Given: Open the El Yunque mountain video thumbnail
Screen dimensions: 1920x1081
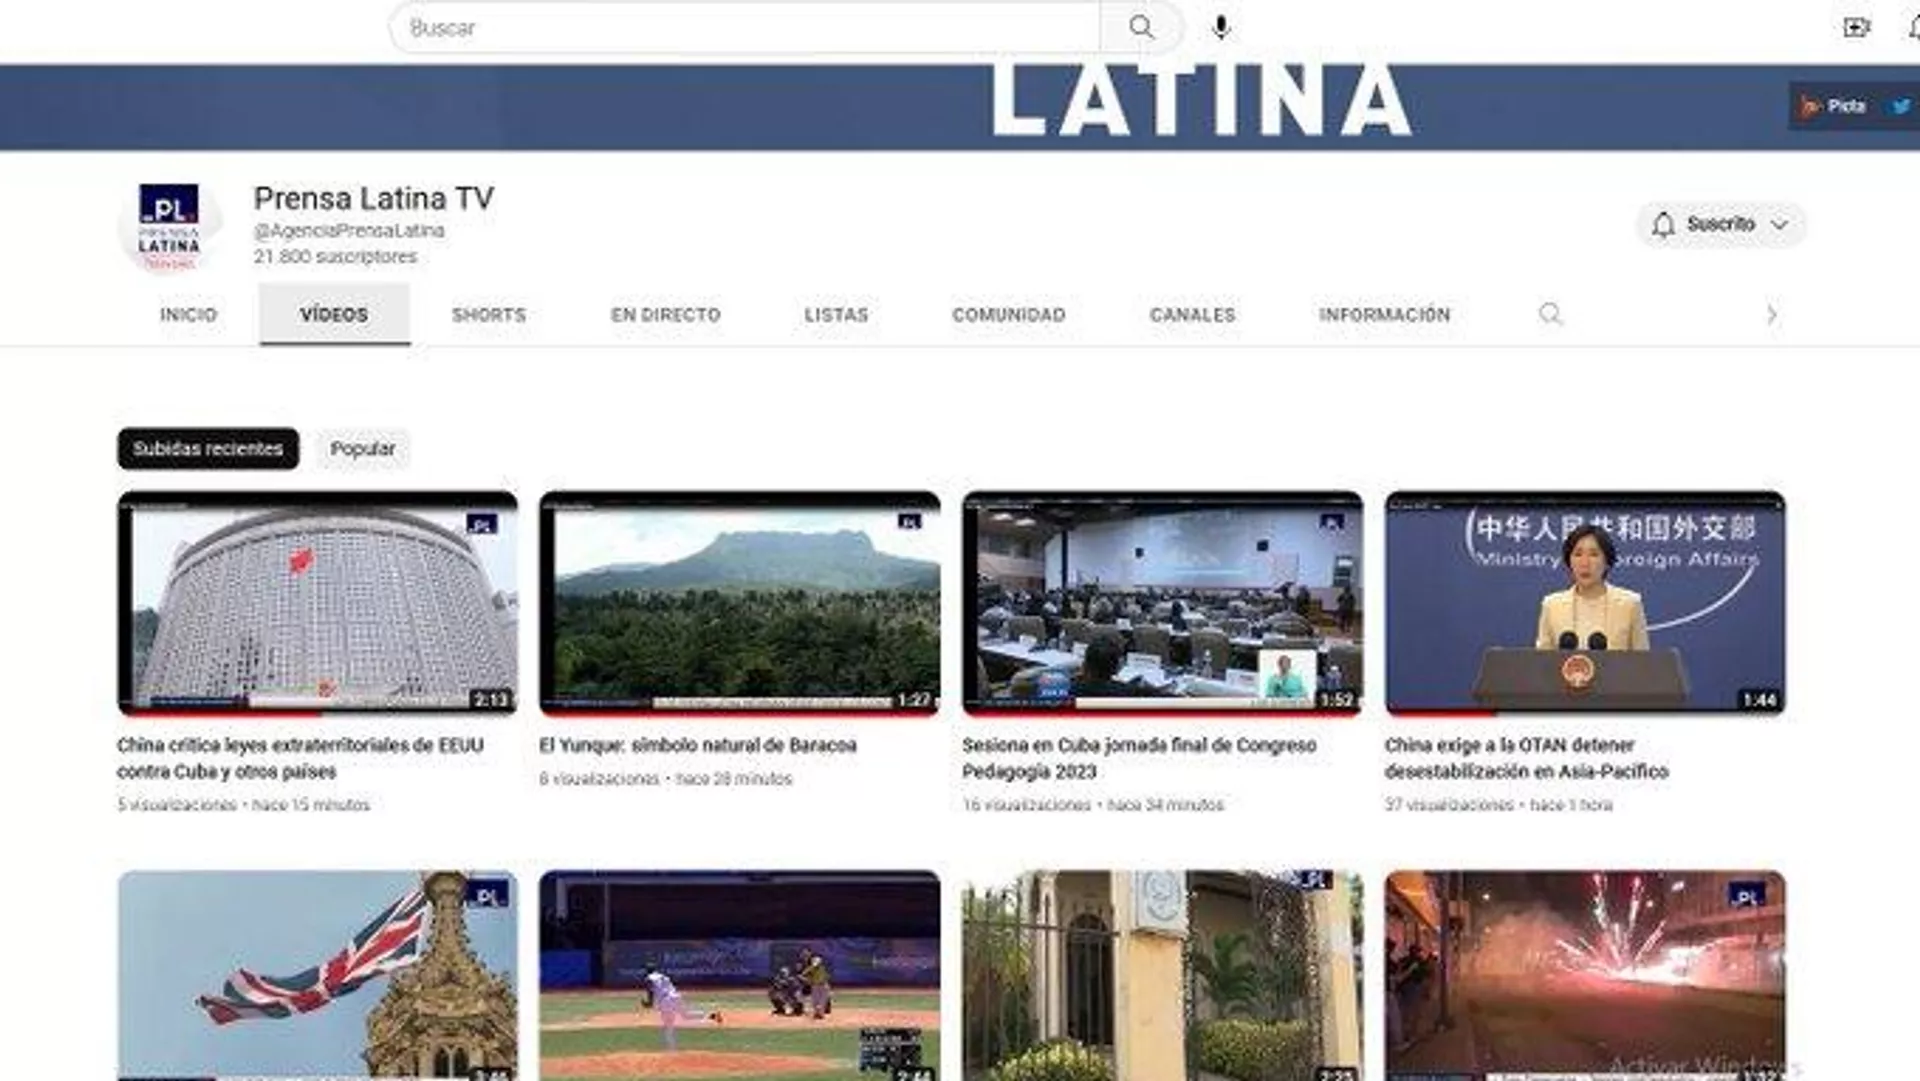Looking at the screenshot, I should (x=740, y=603).
